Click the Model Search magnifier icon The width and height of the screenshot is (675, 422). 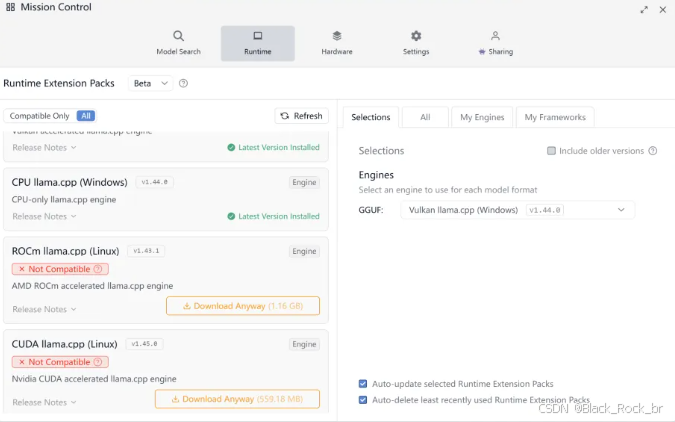(x=178, y=36)
